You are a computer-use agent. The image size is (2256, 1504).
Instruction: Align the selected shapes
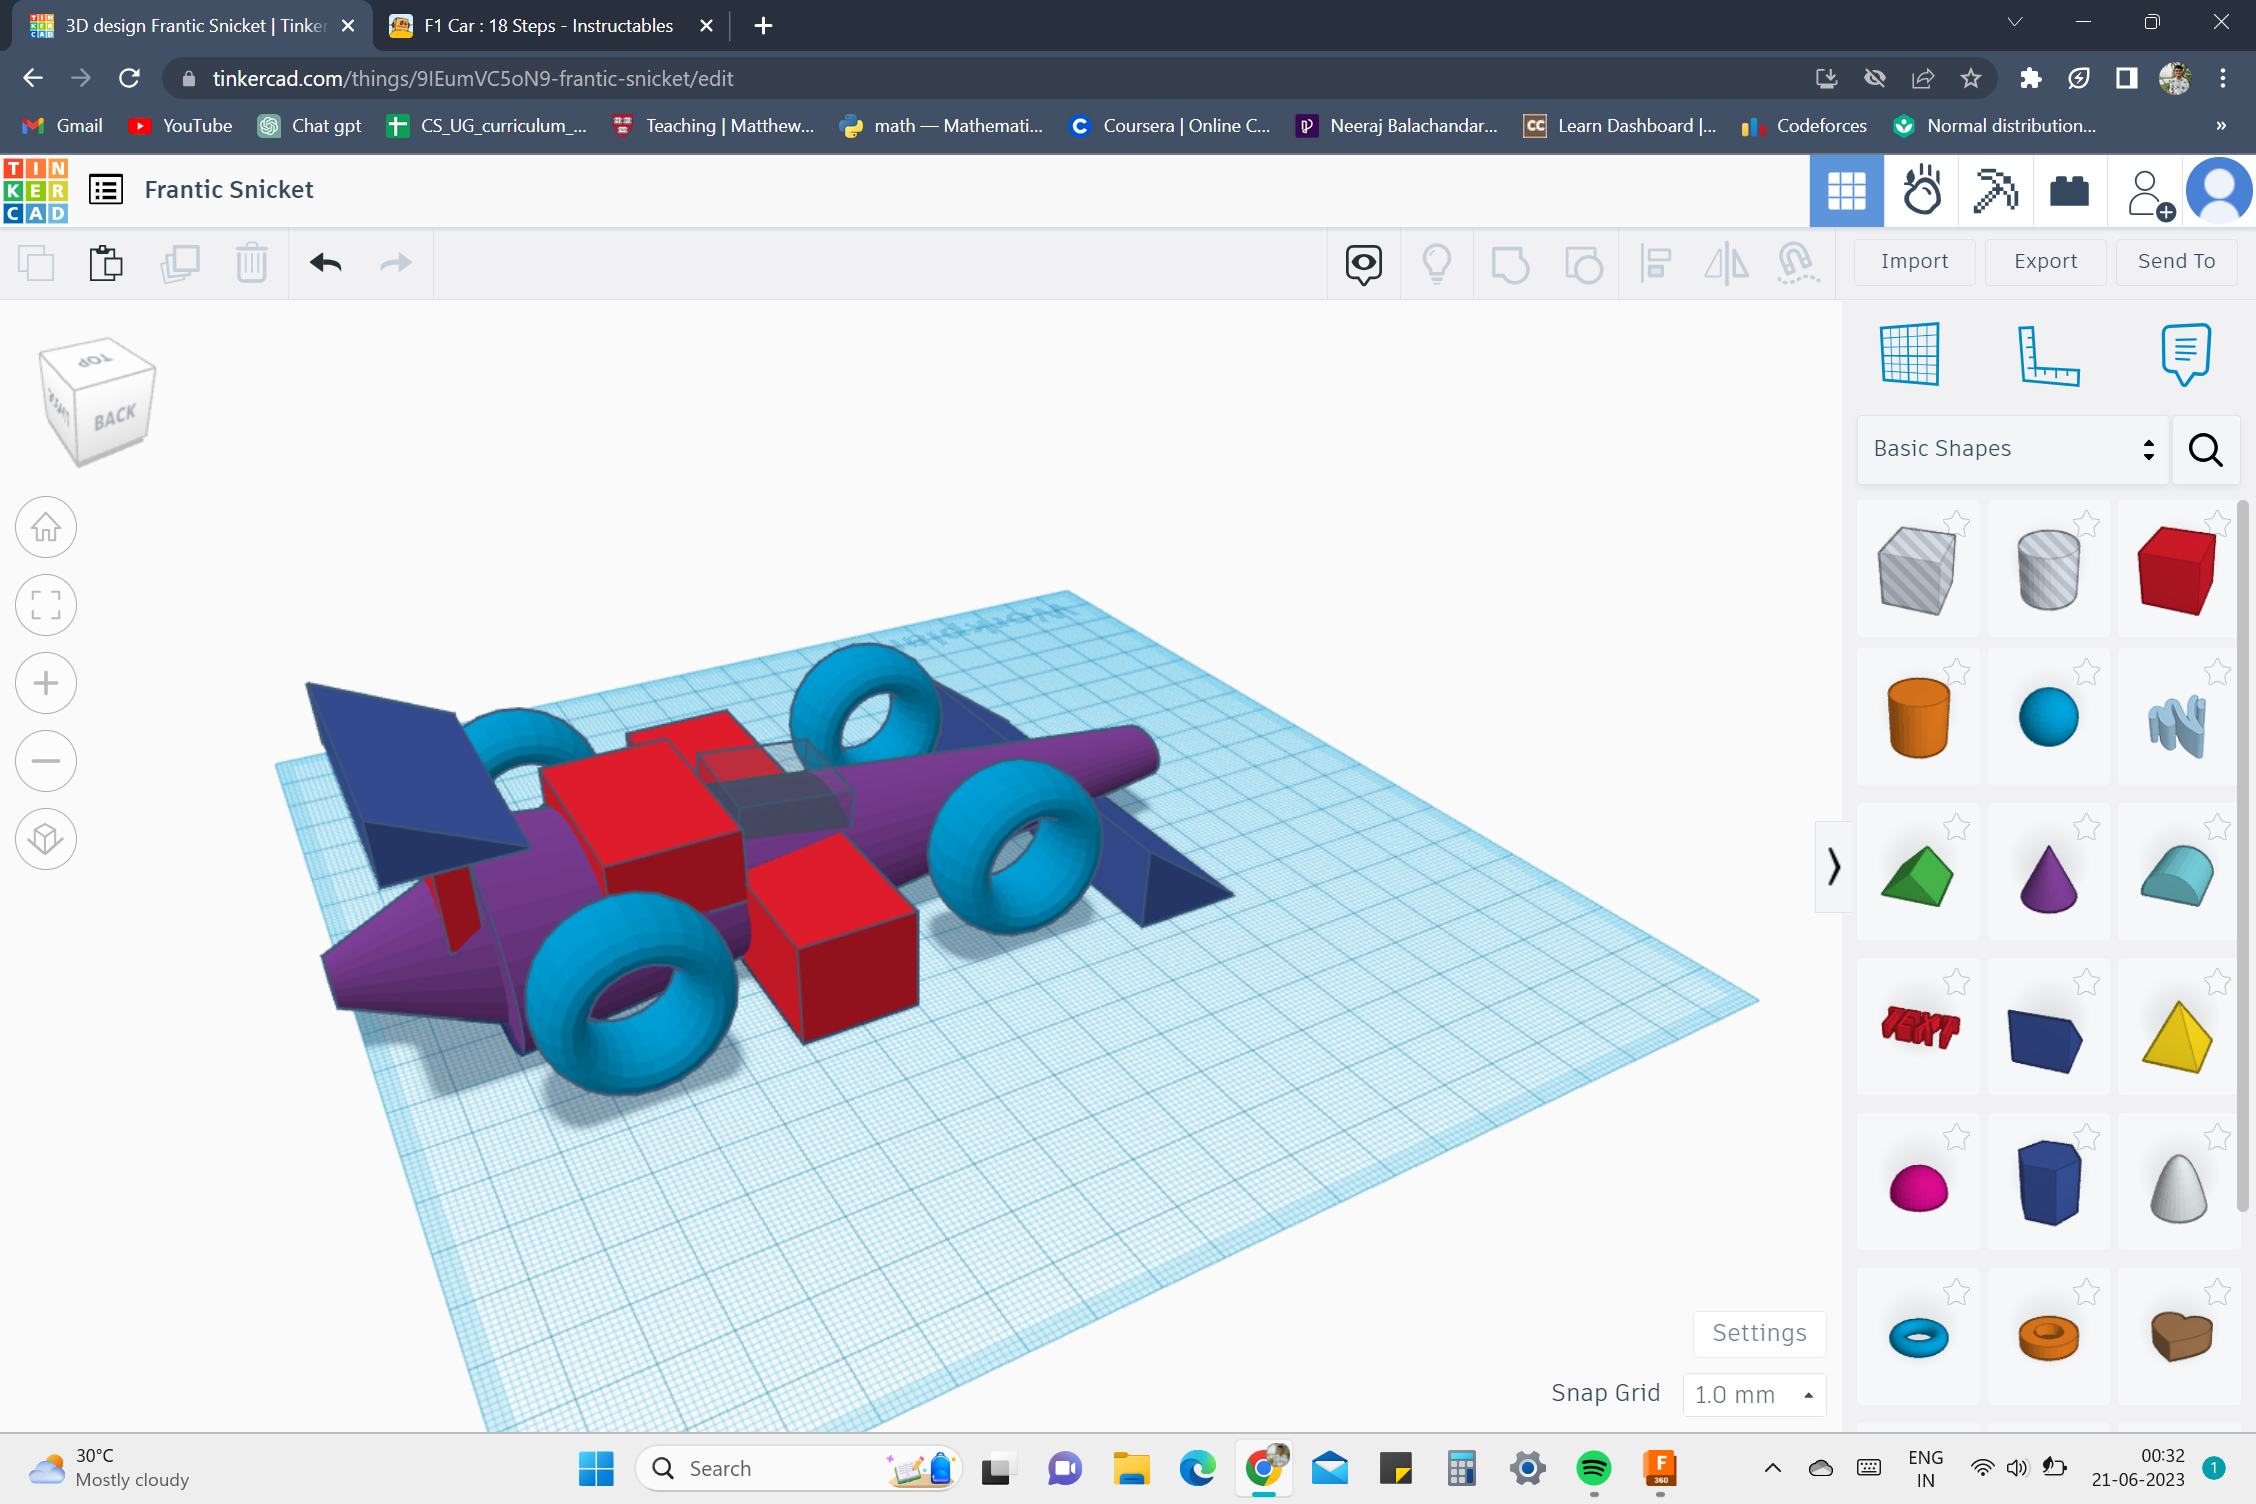click(x=1654, y=263)
